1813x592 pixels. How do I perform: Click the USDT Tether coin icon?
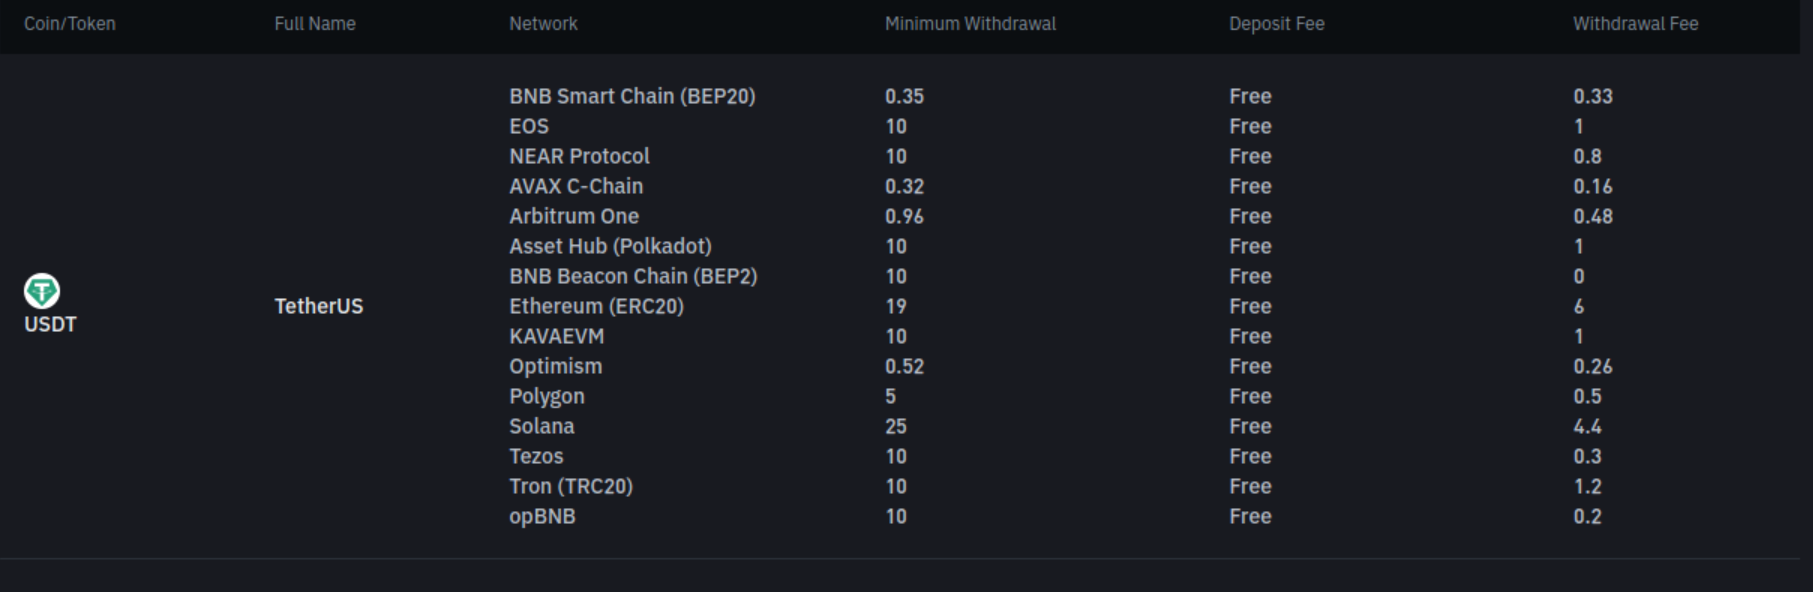(41, 291)
